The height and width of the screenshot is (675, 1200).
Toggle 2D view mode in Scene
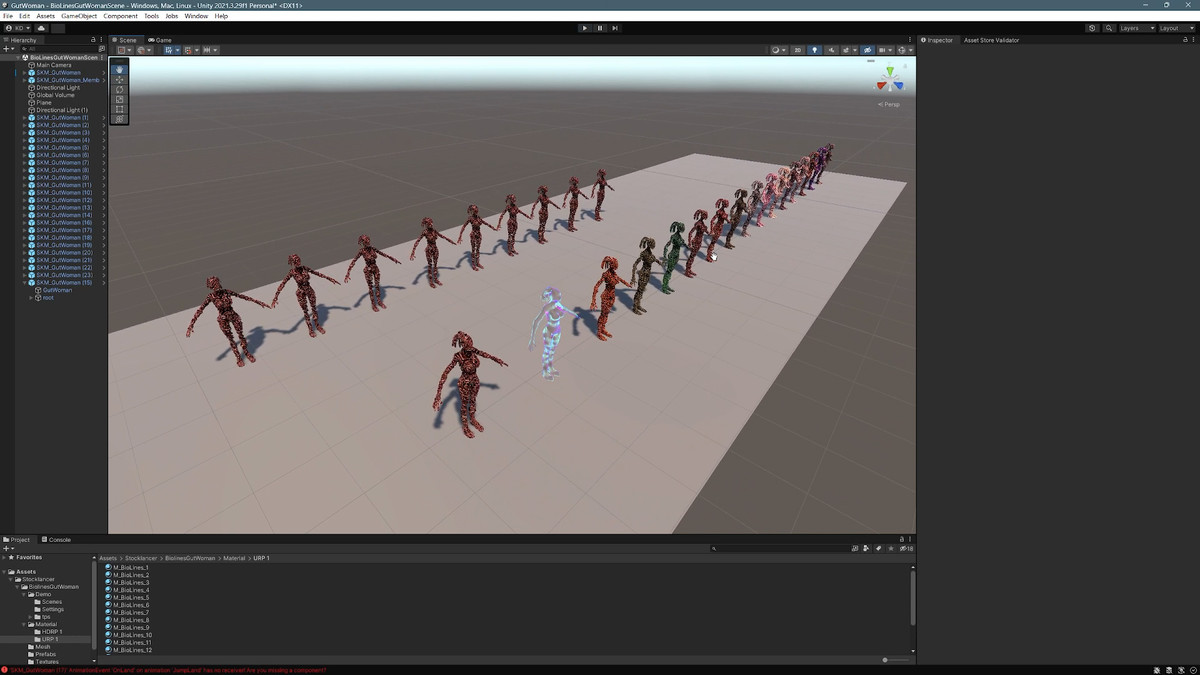[797, 50]
